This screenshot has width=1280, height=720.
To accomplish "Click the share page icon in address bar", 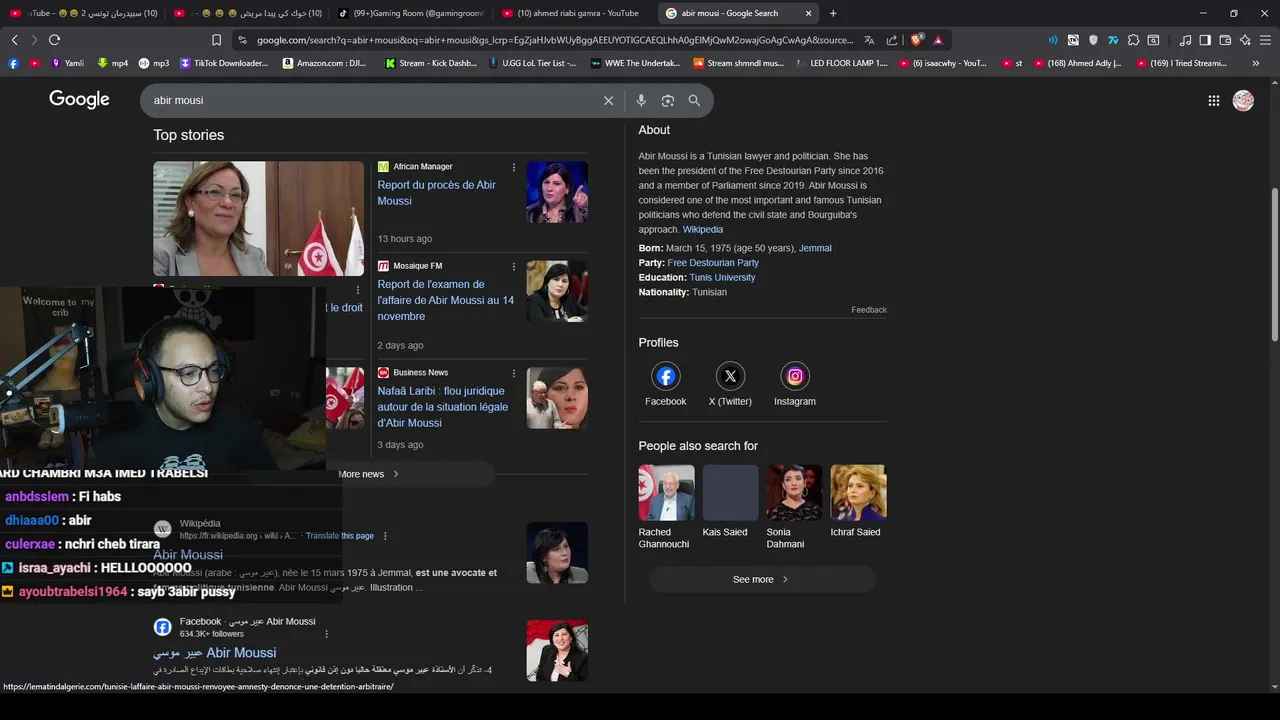I will [x=892, y=40].
